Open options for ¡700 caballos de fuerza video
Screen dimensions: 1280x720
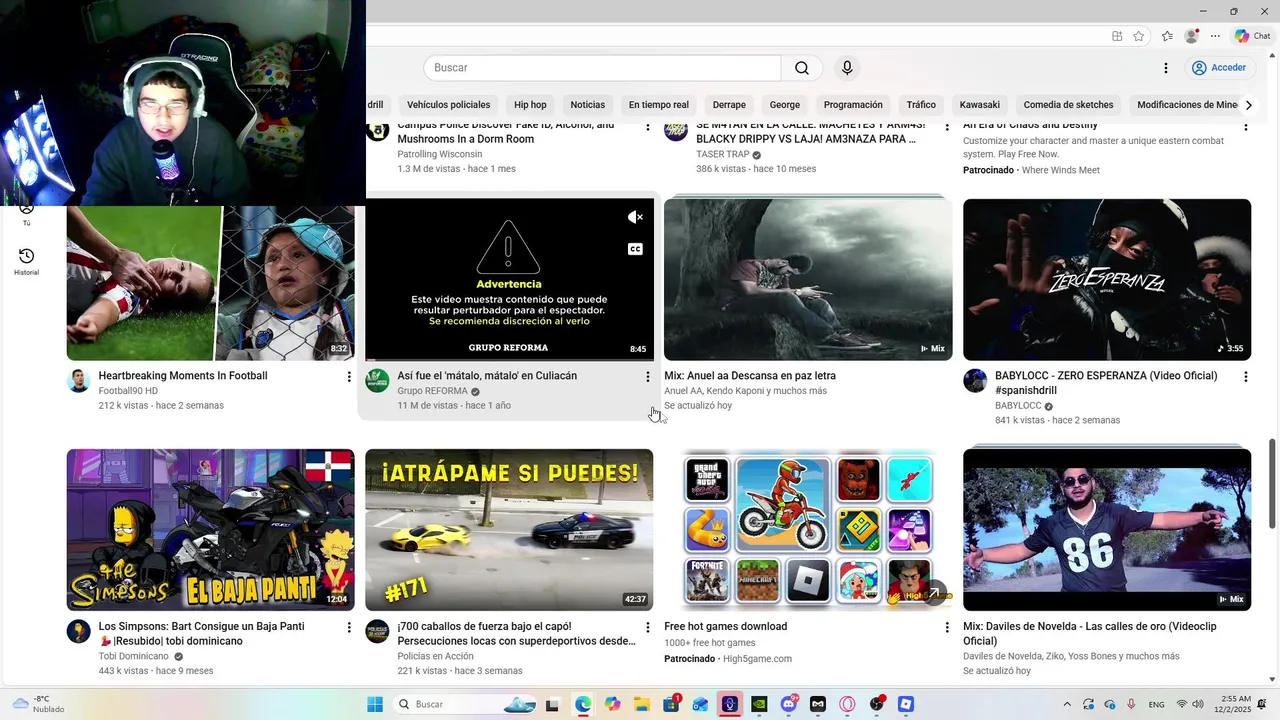[647, 627]
